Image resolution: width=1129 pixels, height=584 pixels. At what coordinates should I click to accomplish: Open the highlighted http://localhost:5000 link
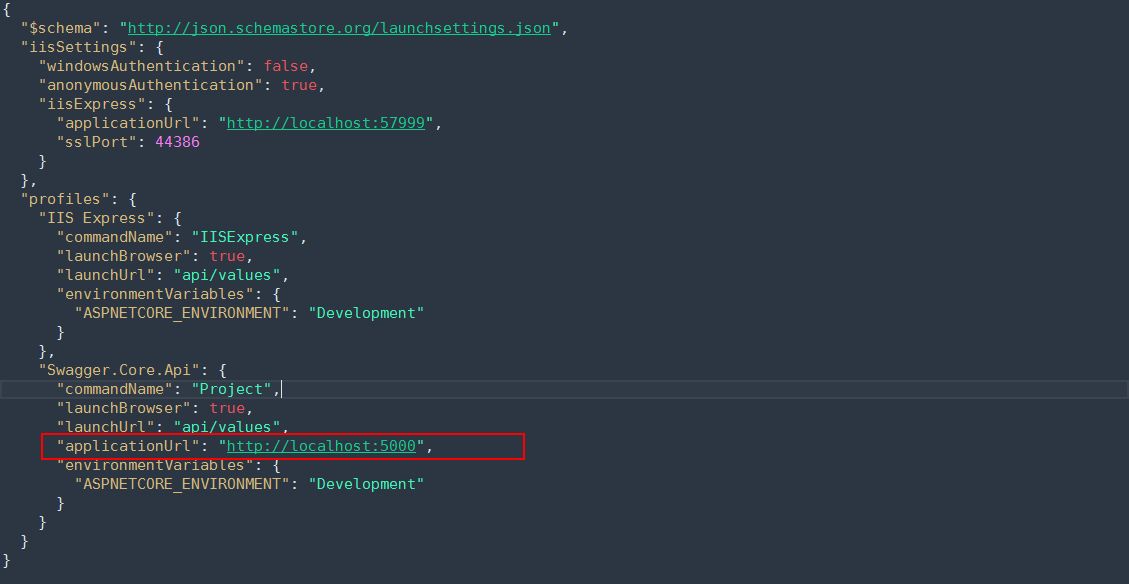click(x=318, y=446)
